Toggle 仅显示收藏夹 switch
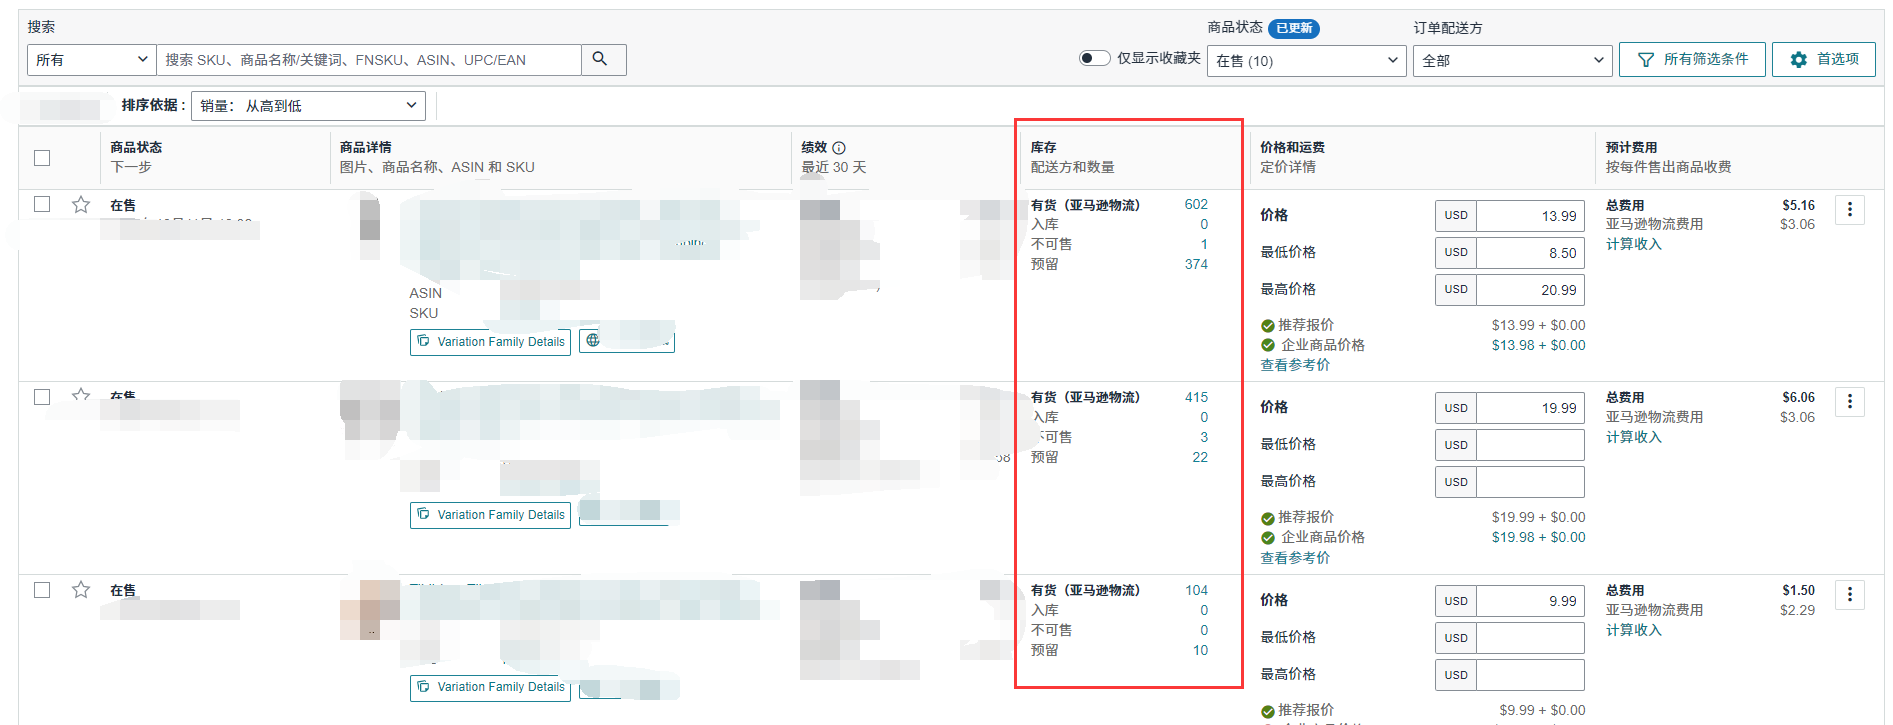Screen dimensions: 1893x725 (1094, 58)
